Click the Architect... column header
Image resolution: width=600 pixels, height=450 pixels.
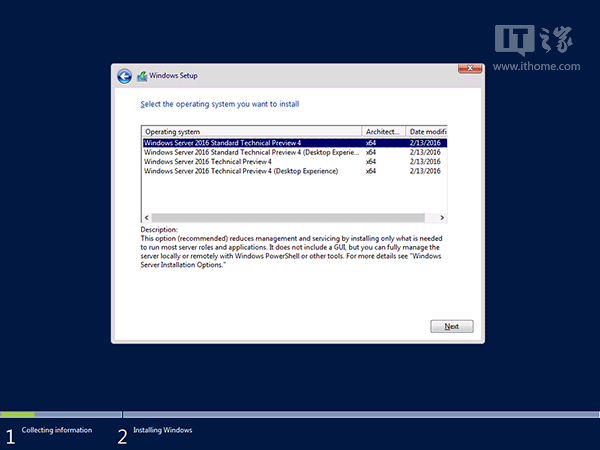click(x=384, y=132)
